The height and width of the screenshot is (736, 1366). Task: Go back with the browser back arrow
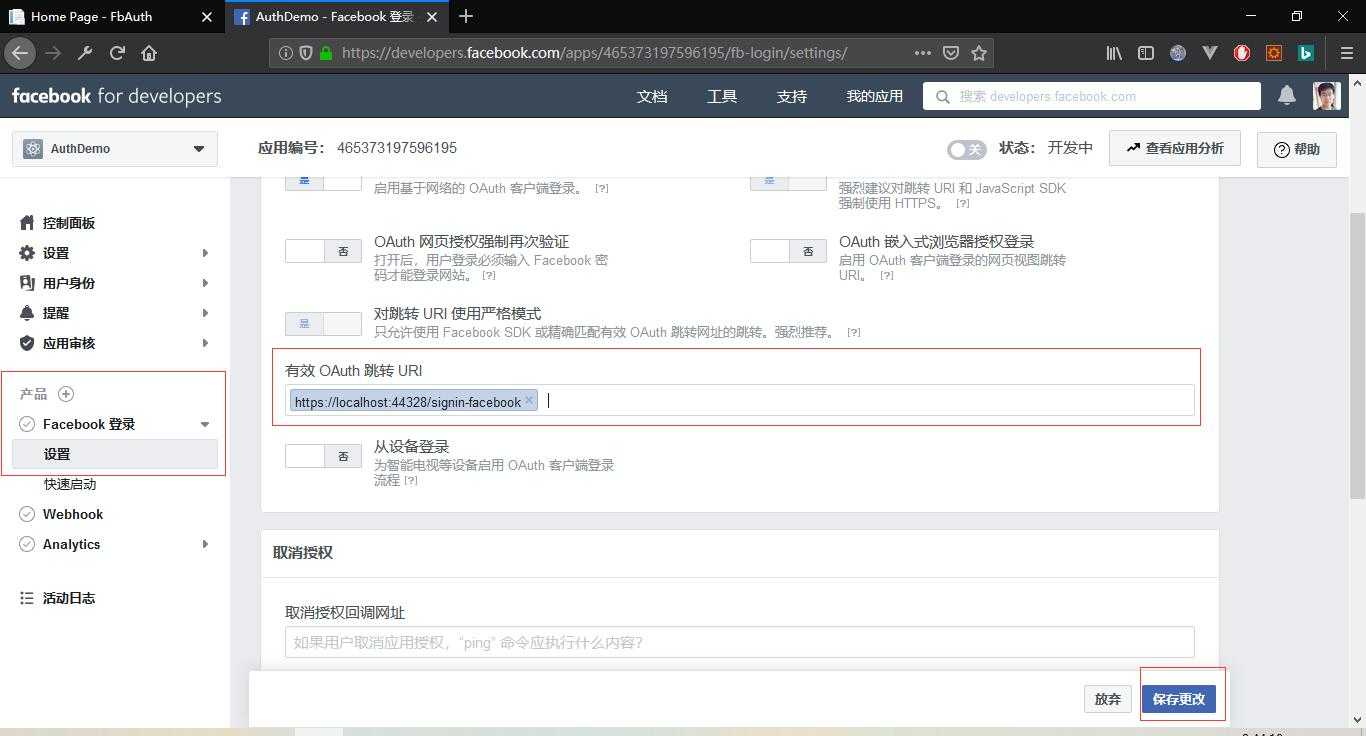20,53
